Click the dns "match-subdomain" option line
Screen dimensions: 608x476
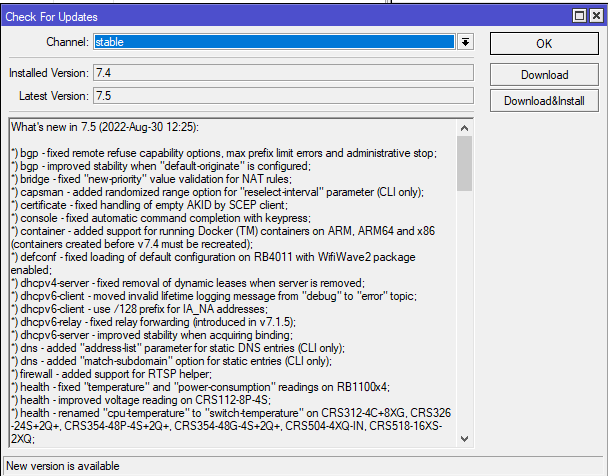(171, 361)
